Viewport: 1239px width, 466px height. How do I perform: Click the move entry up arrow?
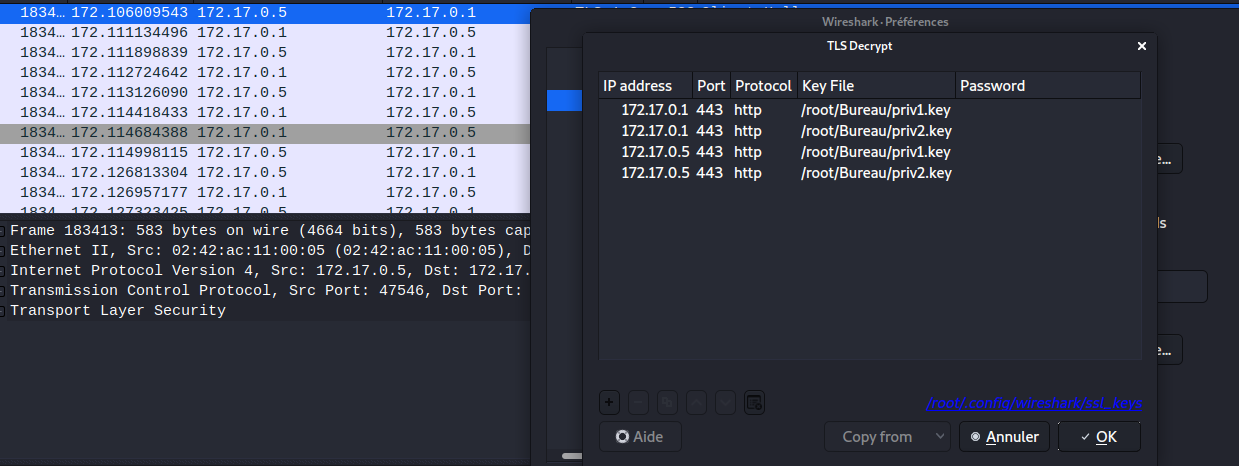coord(697,402)
